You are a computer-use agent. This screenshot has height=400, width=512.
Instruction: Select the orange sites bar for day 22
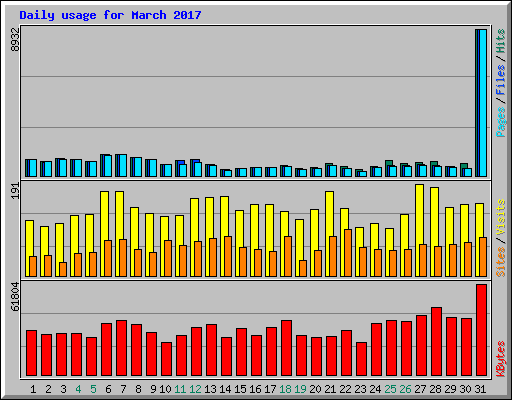348,253
